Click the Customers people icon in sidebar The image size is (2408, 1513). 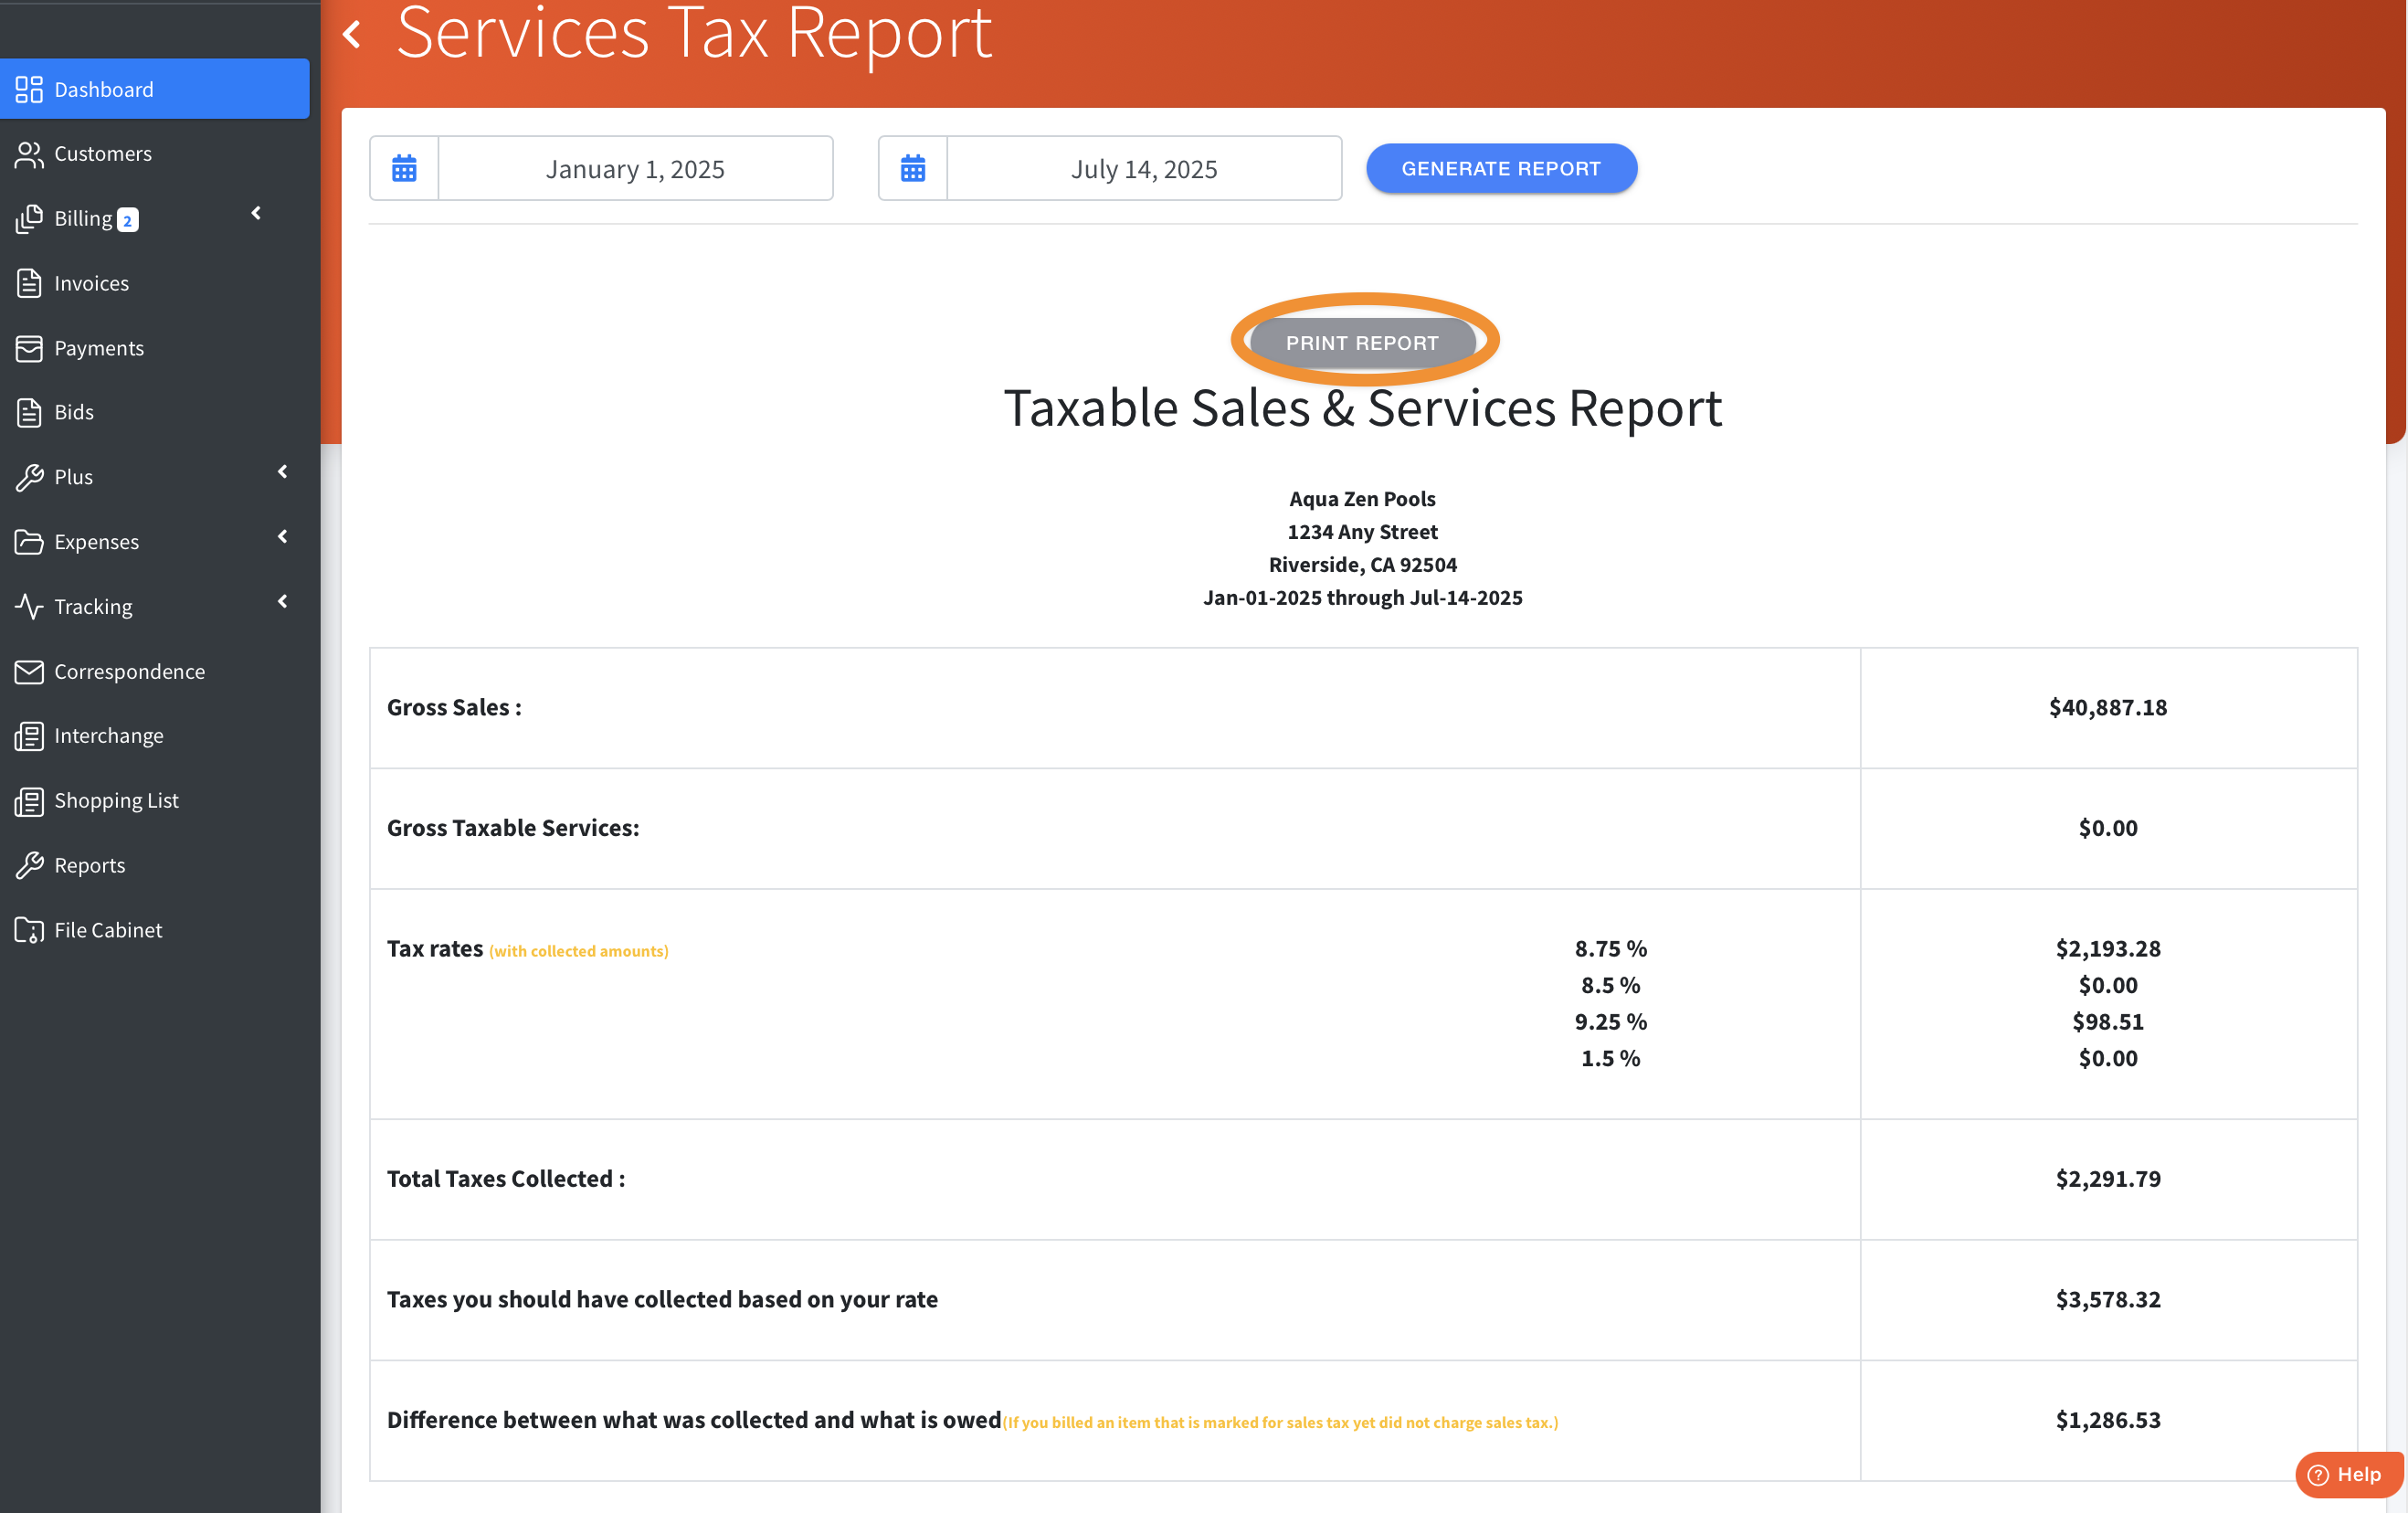point(29,154)
